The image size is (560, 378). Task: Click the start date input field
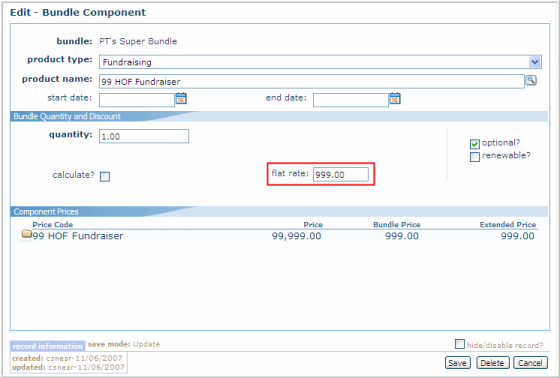click(x=137, y=100)
